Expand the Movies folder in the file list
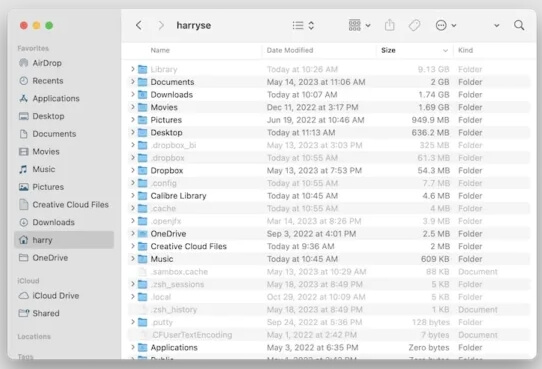 point(133,107)
